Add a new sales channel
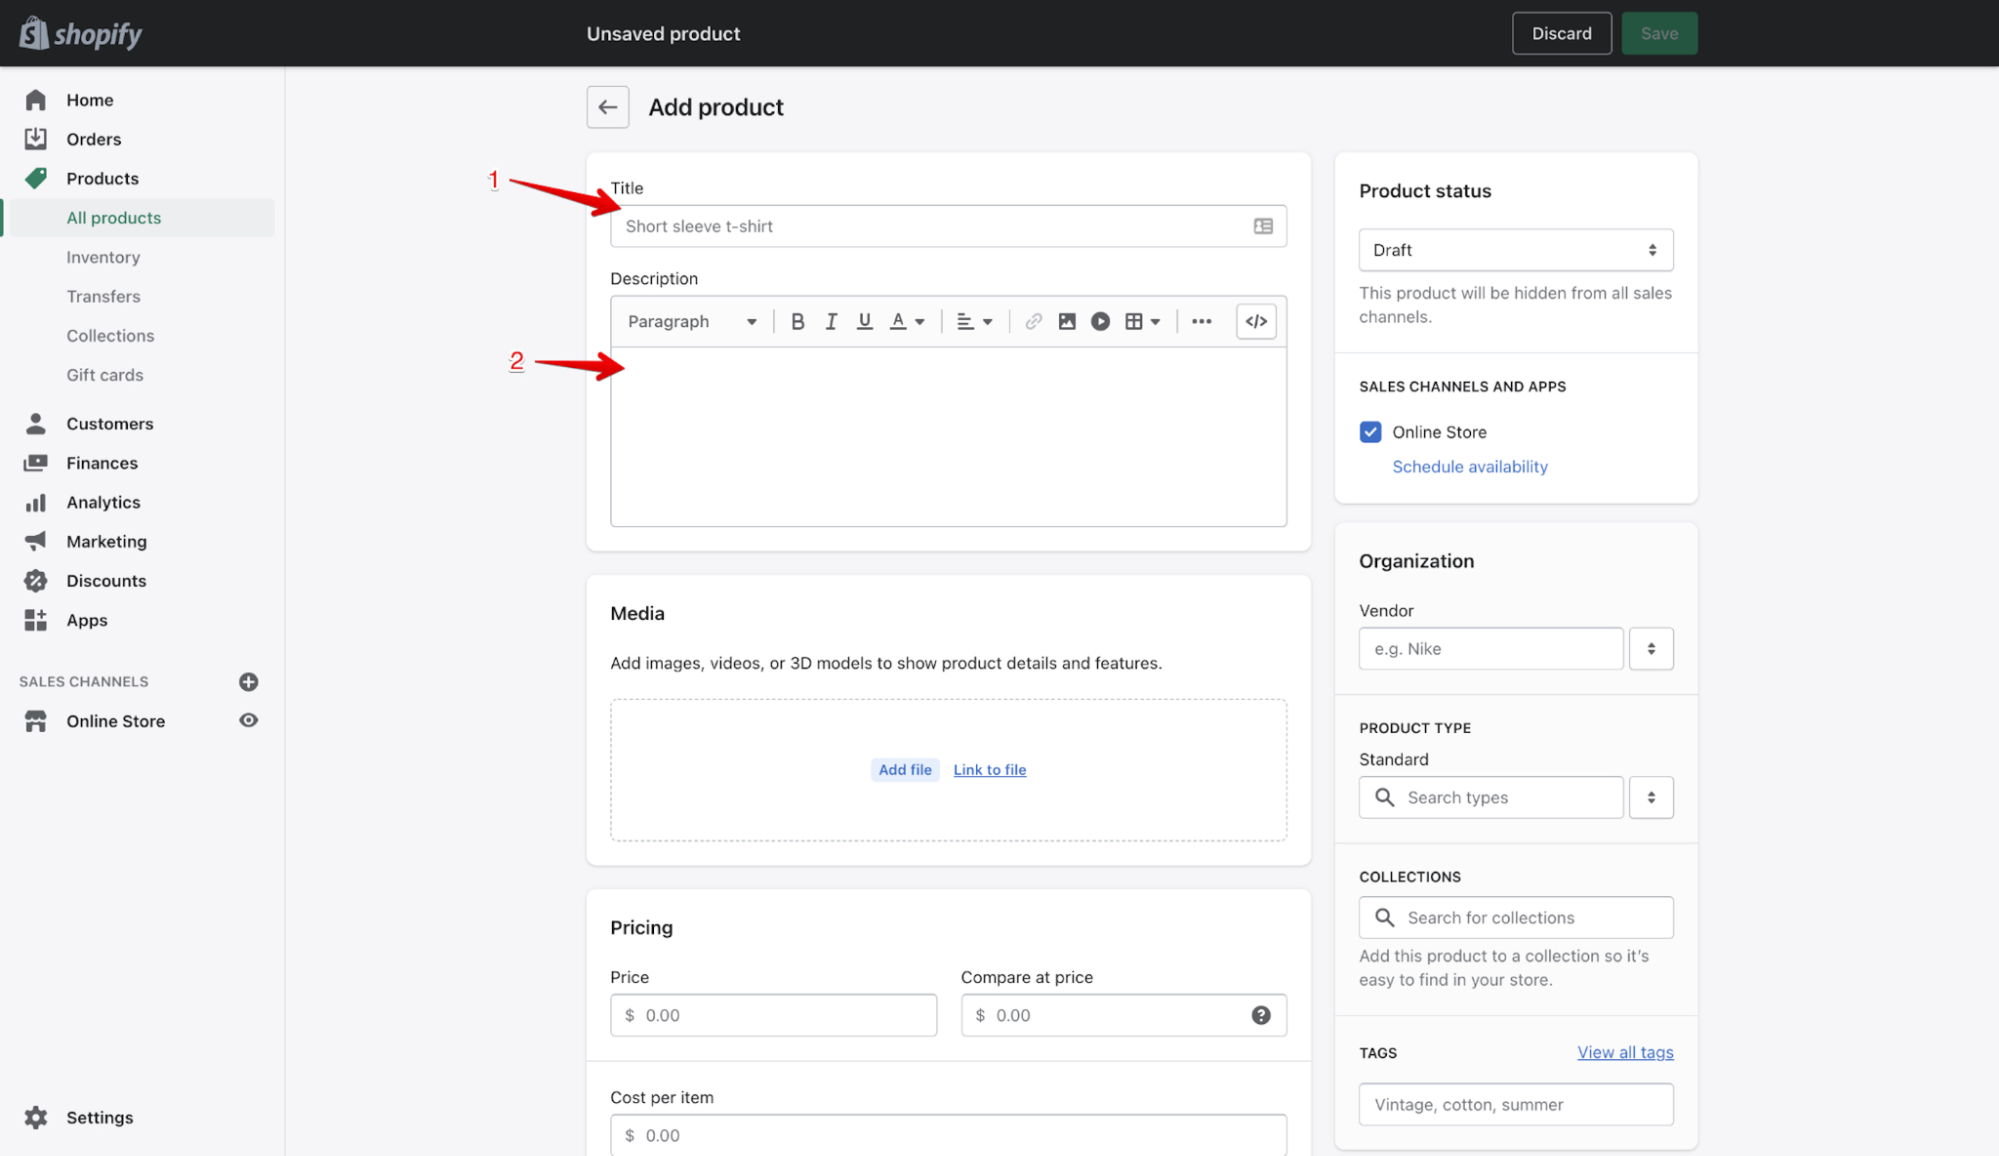1999x1156 pixels. [248, 681]
